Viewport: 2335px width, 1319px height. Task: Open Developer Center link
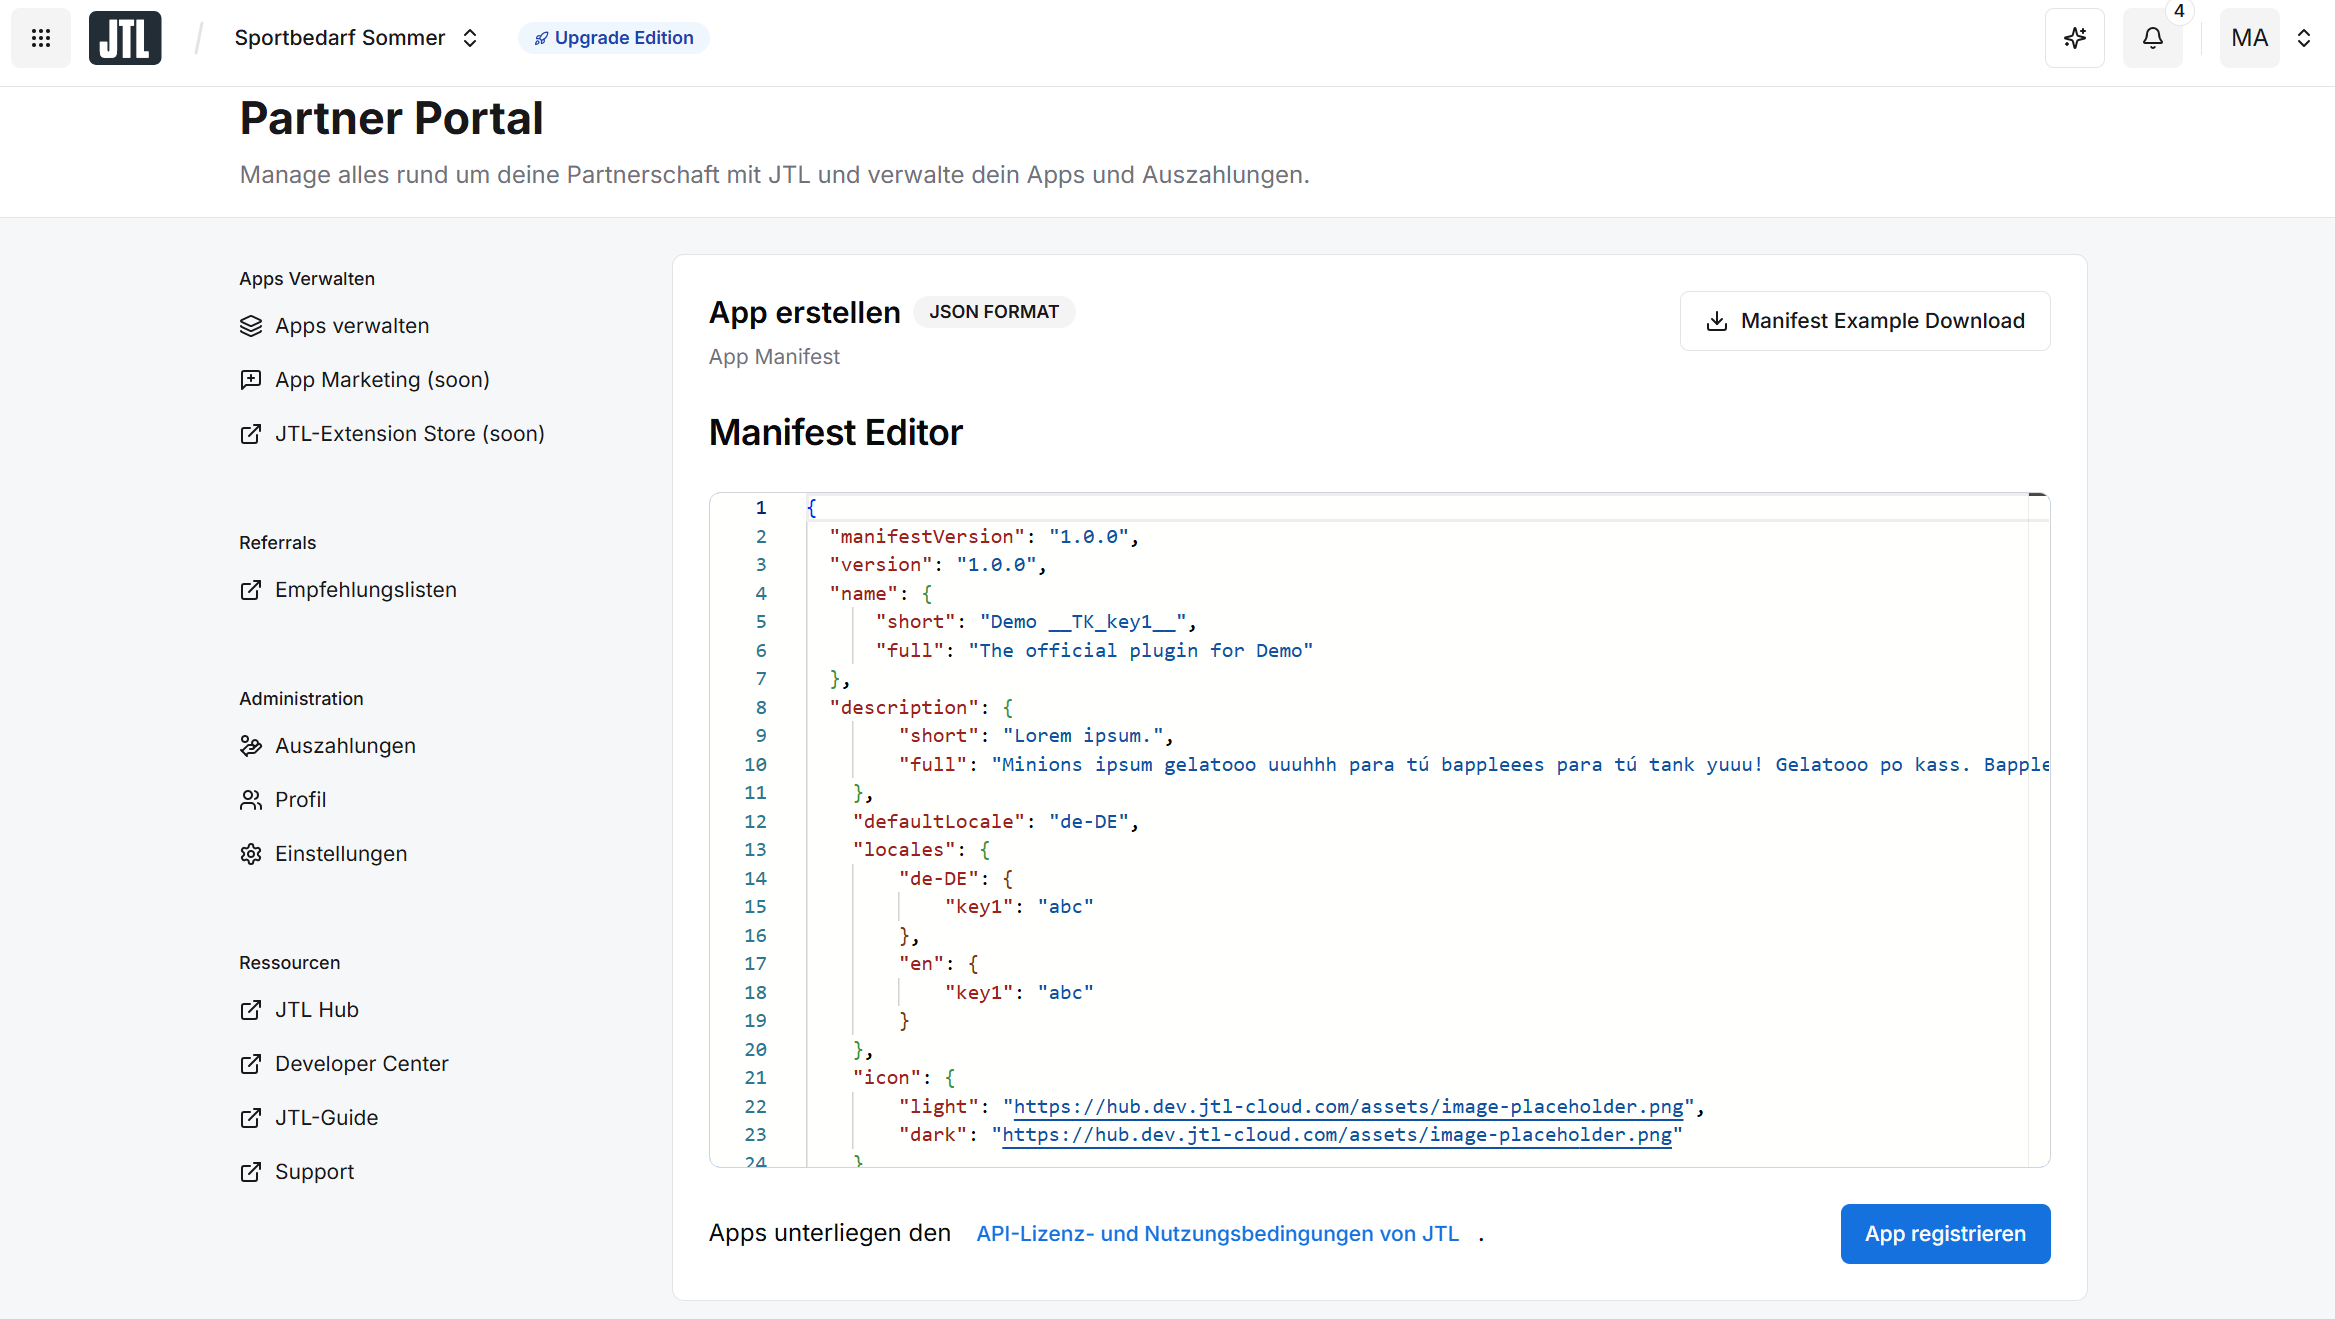[361, 1064]
